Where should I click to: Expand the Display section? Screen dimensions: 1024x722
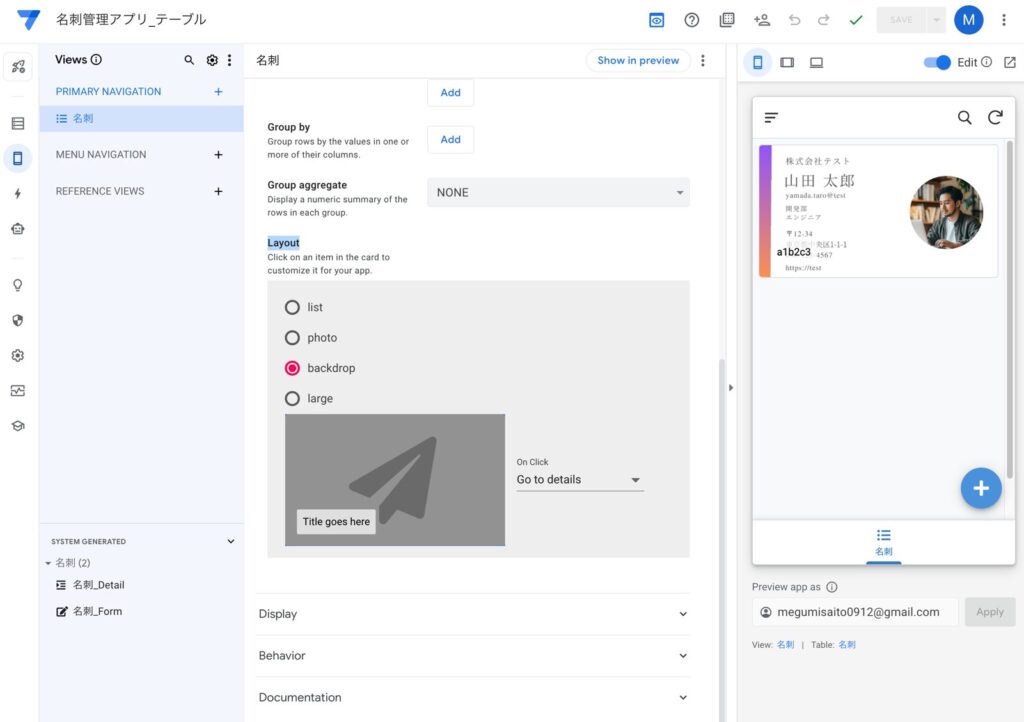[x=472, y=614]
